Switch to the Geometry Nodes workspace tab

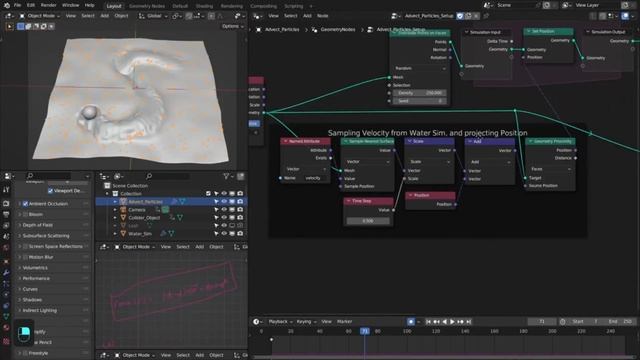pyautogui.click(x=147, y=6)
